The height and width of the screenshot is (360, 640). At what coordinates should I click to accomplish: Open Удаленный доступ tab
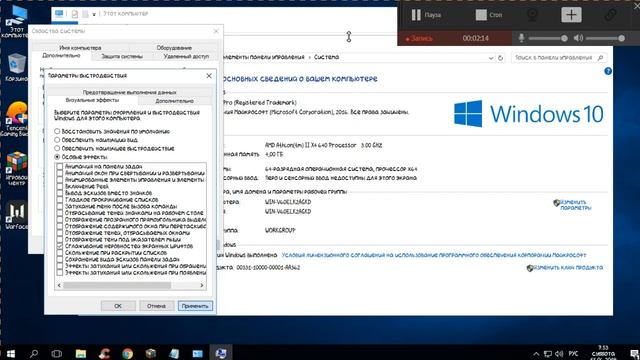pyautogui.click(x=186, y=56)
